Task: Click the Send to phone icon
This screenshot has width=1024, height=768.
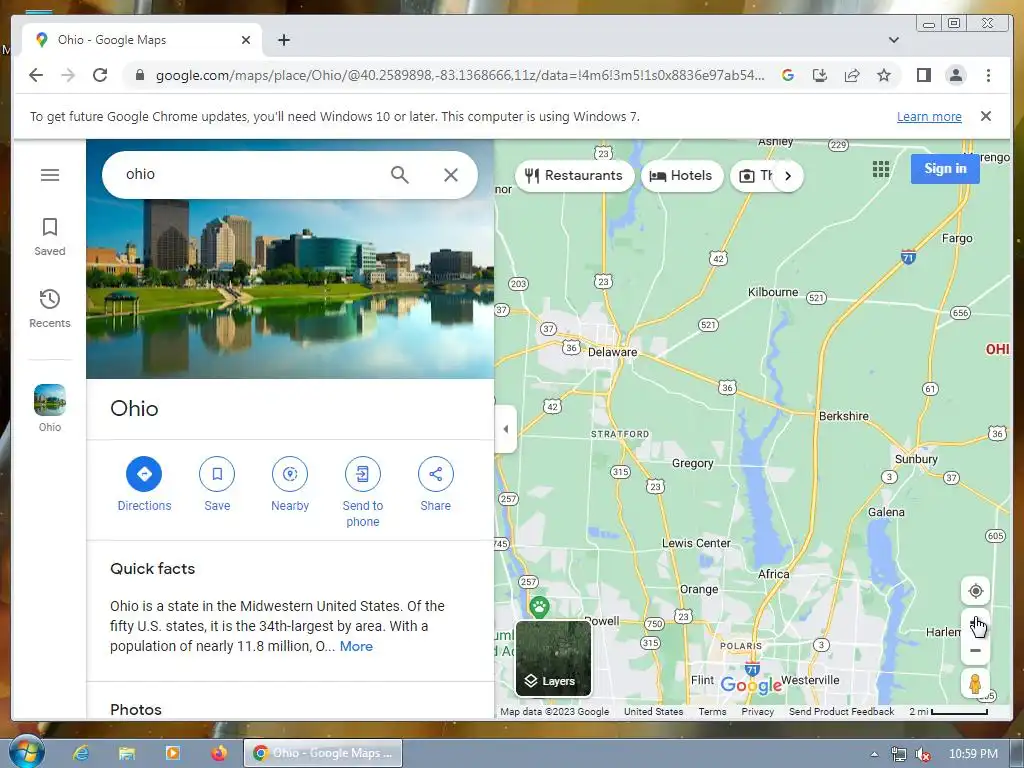Action: pos(362,474)
